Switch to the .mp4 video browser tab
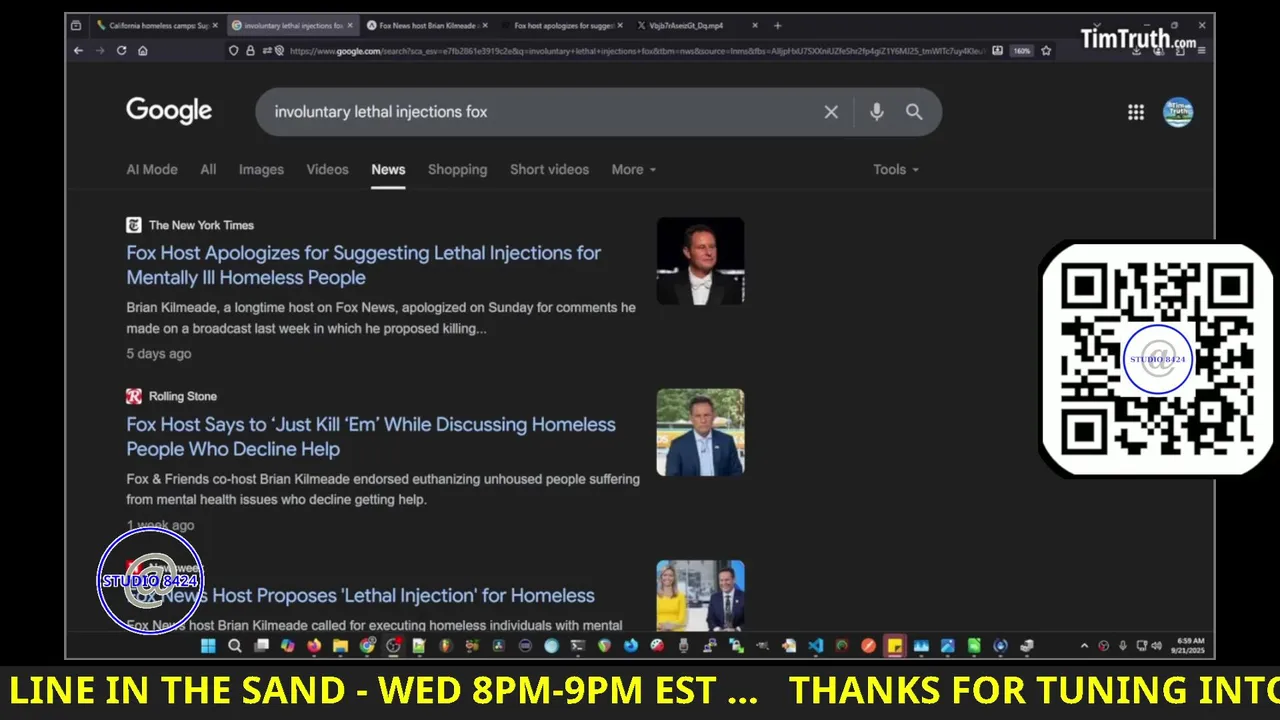The height and width of the screenshot is (720, 1280). coord(697,25)
